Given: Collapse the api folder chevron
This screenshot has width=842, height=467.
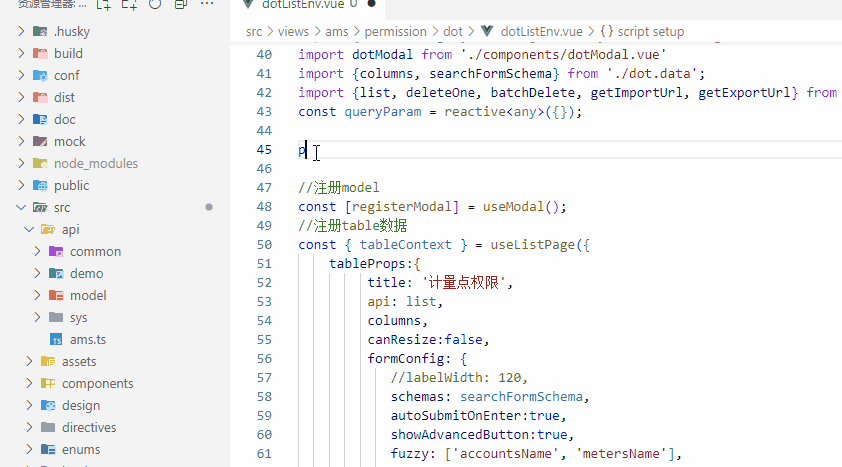Looking at the screenshot, I should [29, 229].
